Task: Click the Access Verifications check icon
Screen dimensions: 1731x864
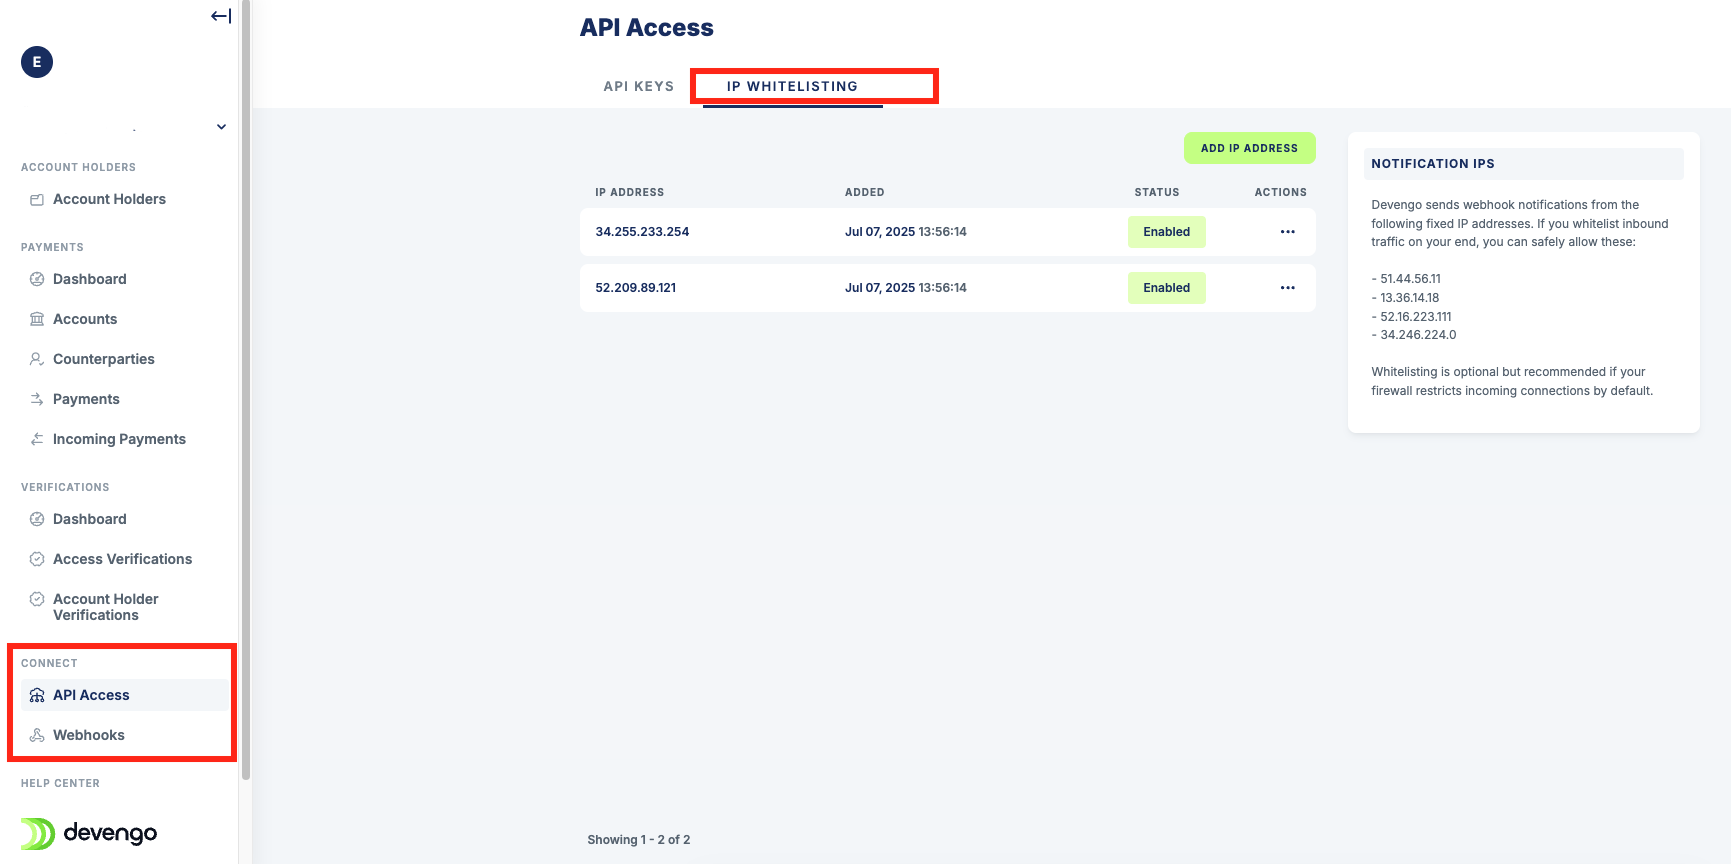Action: pos(37,559)
